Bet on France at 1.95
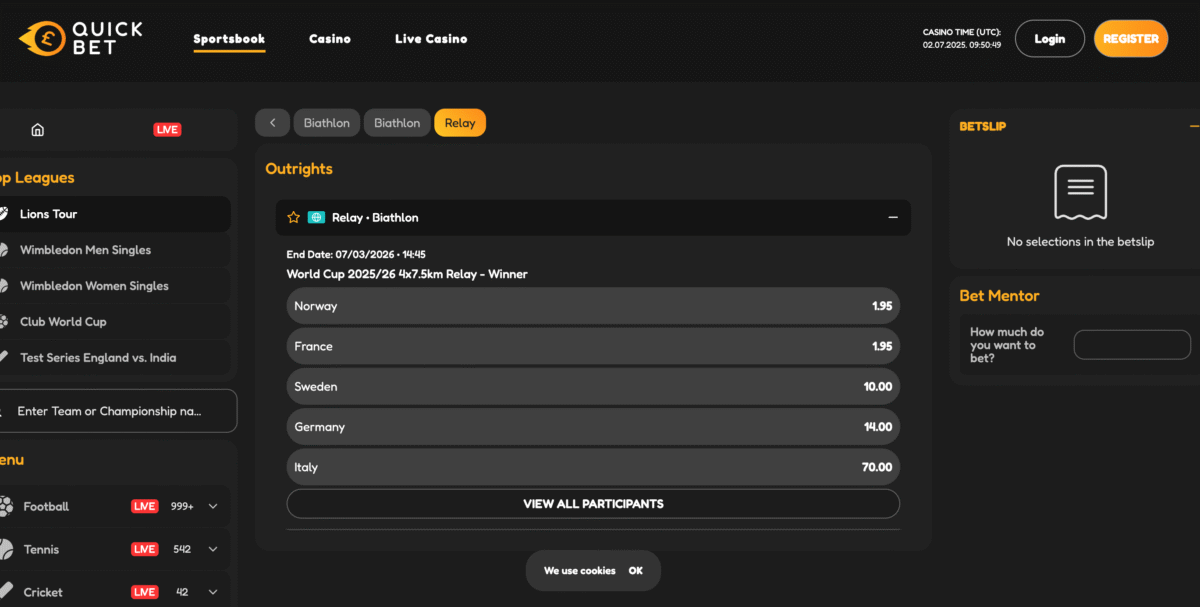1200x607 pixels. pyautogui.click(x=593, y=346)
